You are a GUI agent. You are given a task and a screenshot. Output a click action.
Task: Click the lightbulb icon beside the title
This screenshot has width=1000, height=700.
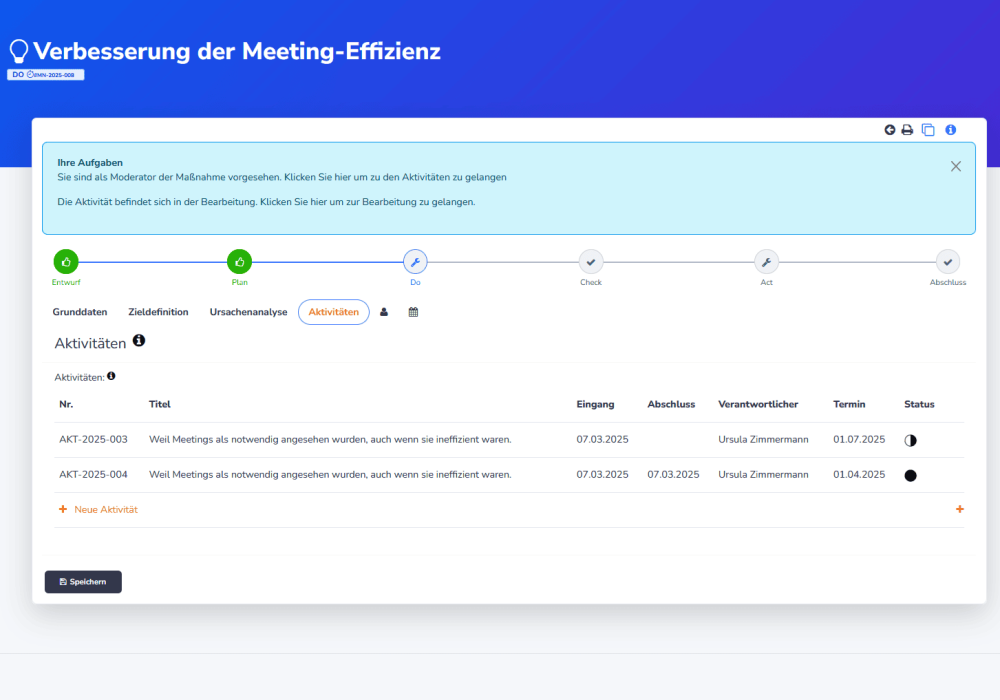[18, 51]
